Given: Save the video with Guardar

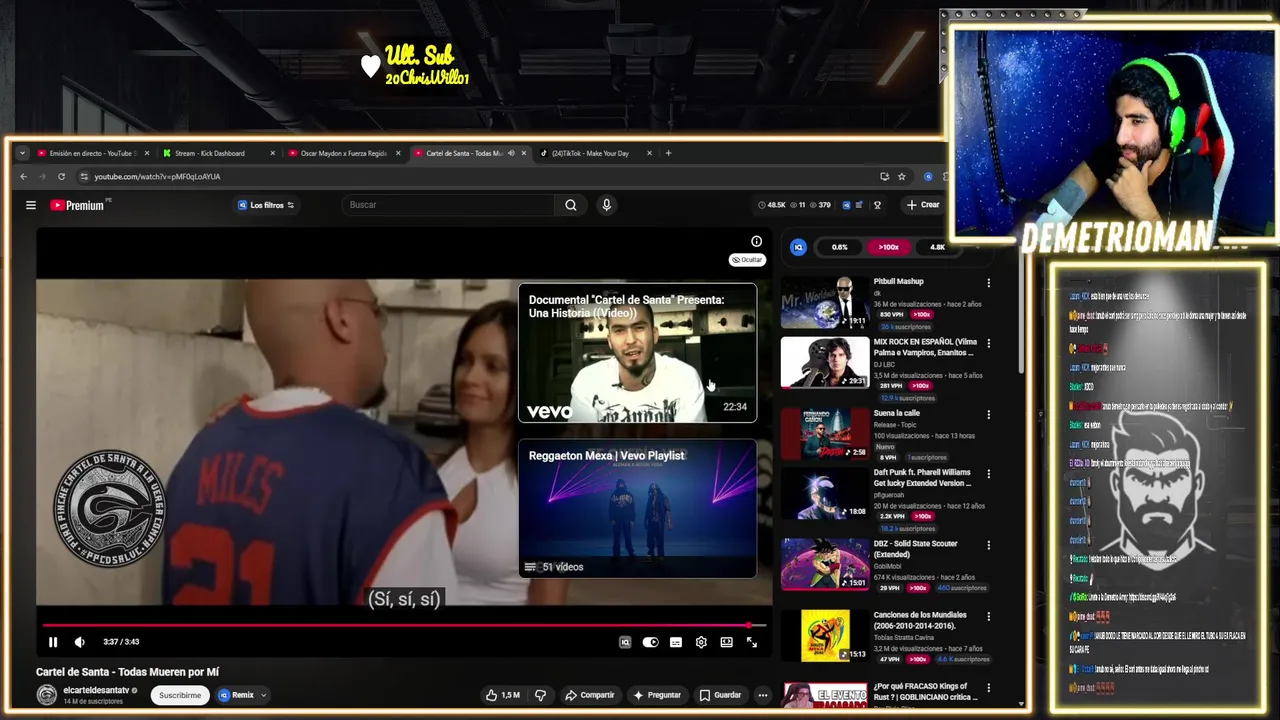Looking at the screenshot, I should [x=720, y=695].
